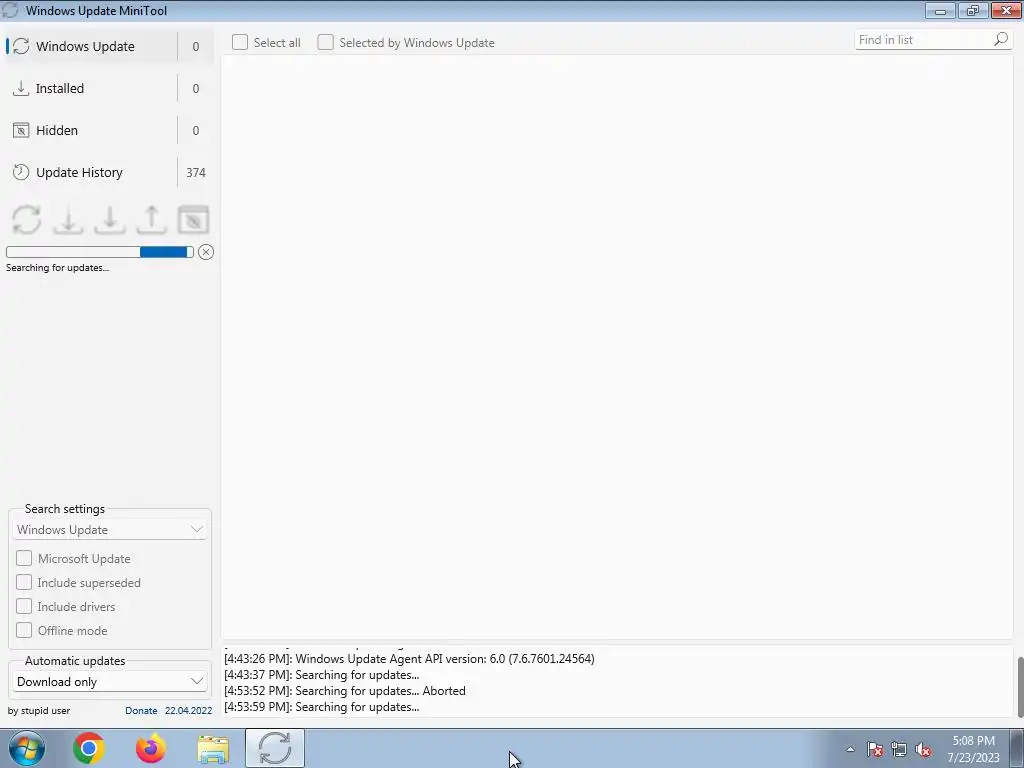The height and width of the screenshot is (768, 1024).
Task: Expand the Windows Update source dropdown
Action: click(x=110, y=530)
